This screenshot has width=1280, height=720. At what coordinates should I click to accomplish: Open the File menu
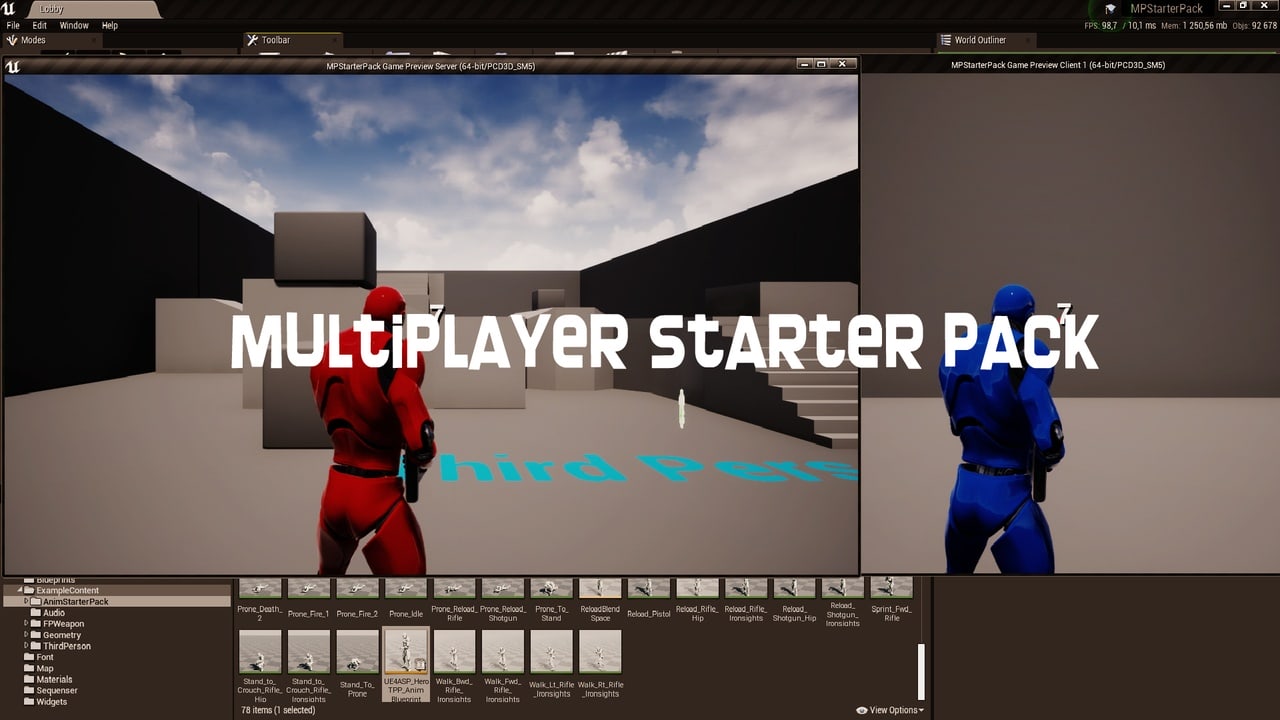pyautogui.click(x=12, y=25)
